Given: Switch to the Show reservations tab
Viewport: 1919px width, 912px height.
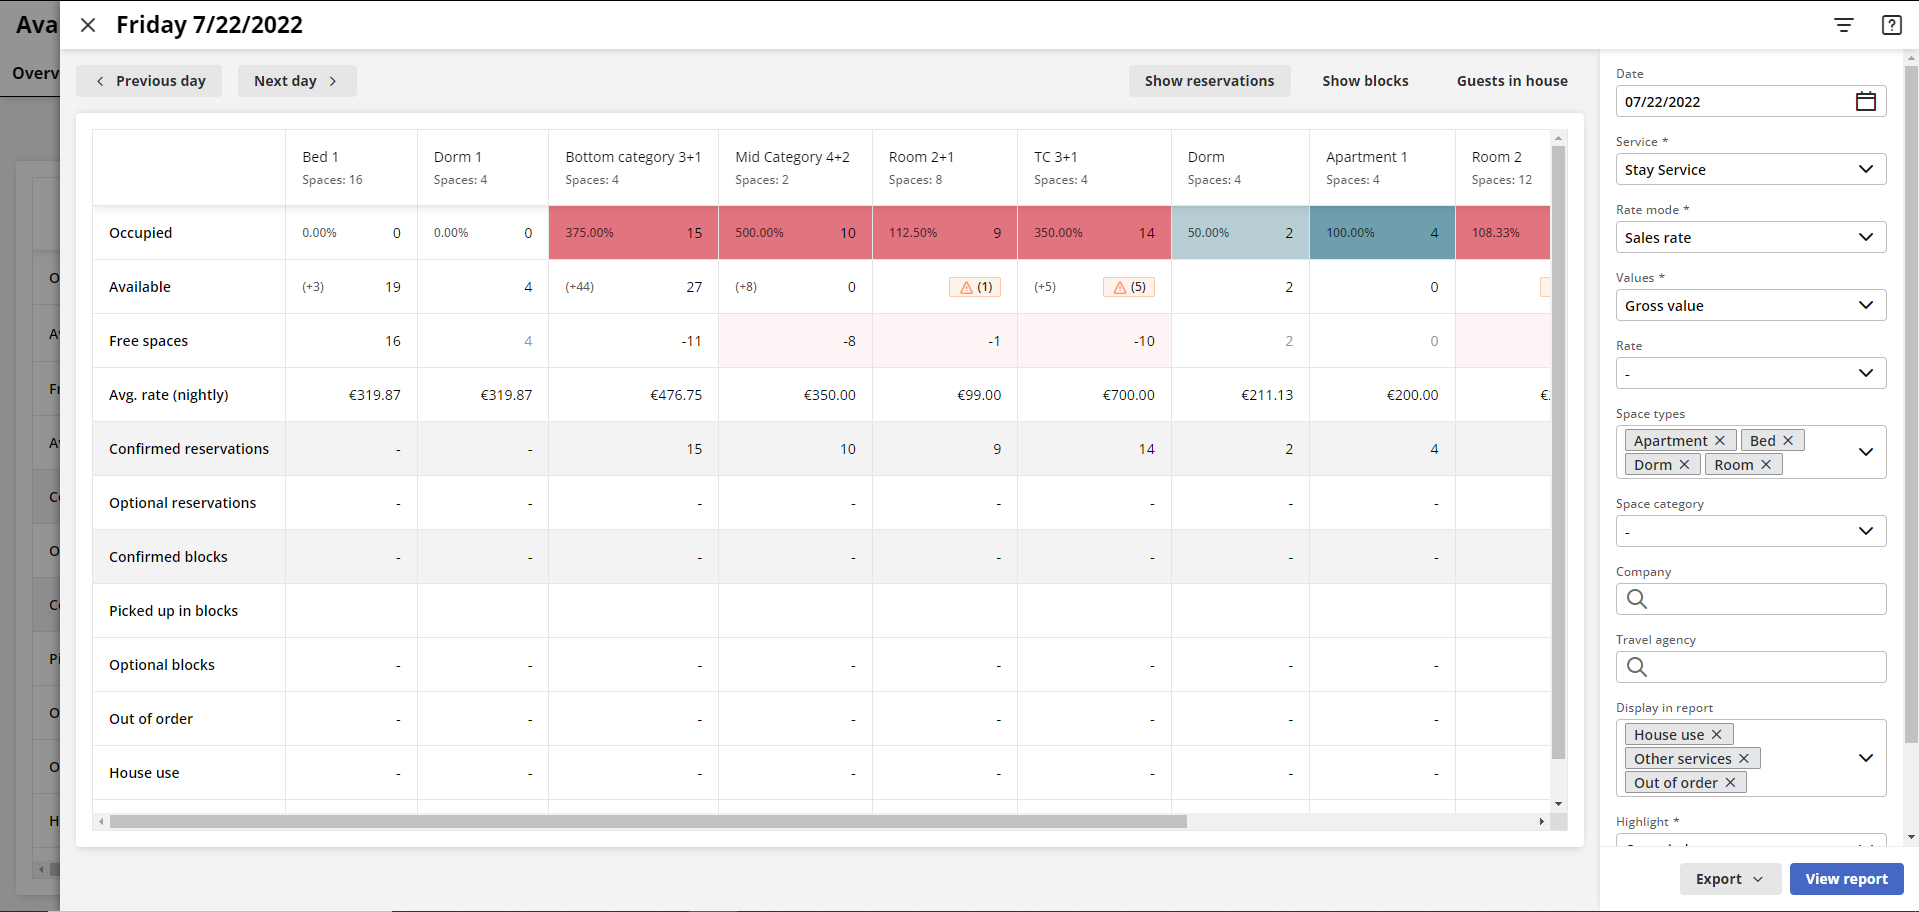Looking at the screenshot, I should point(1209,81).
